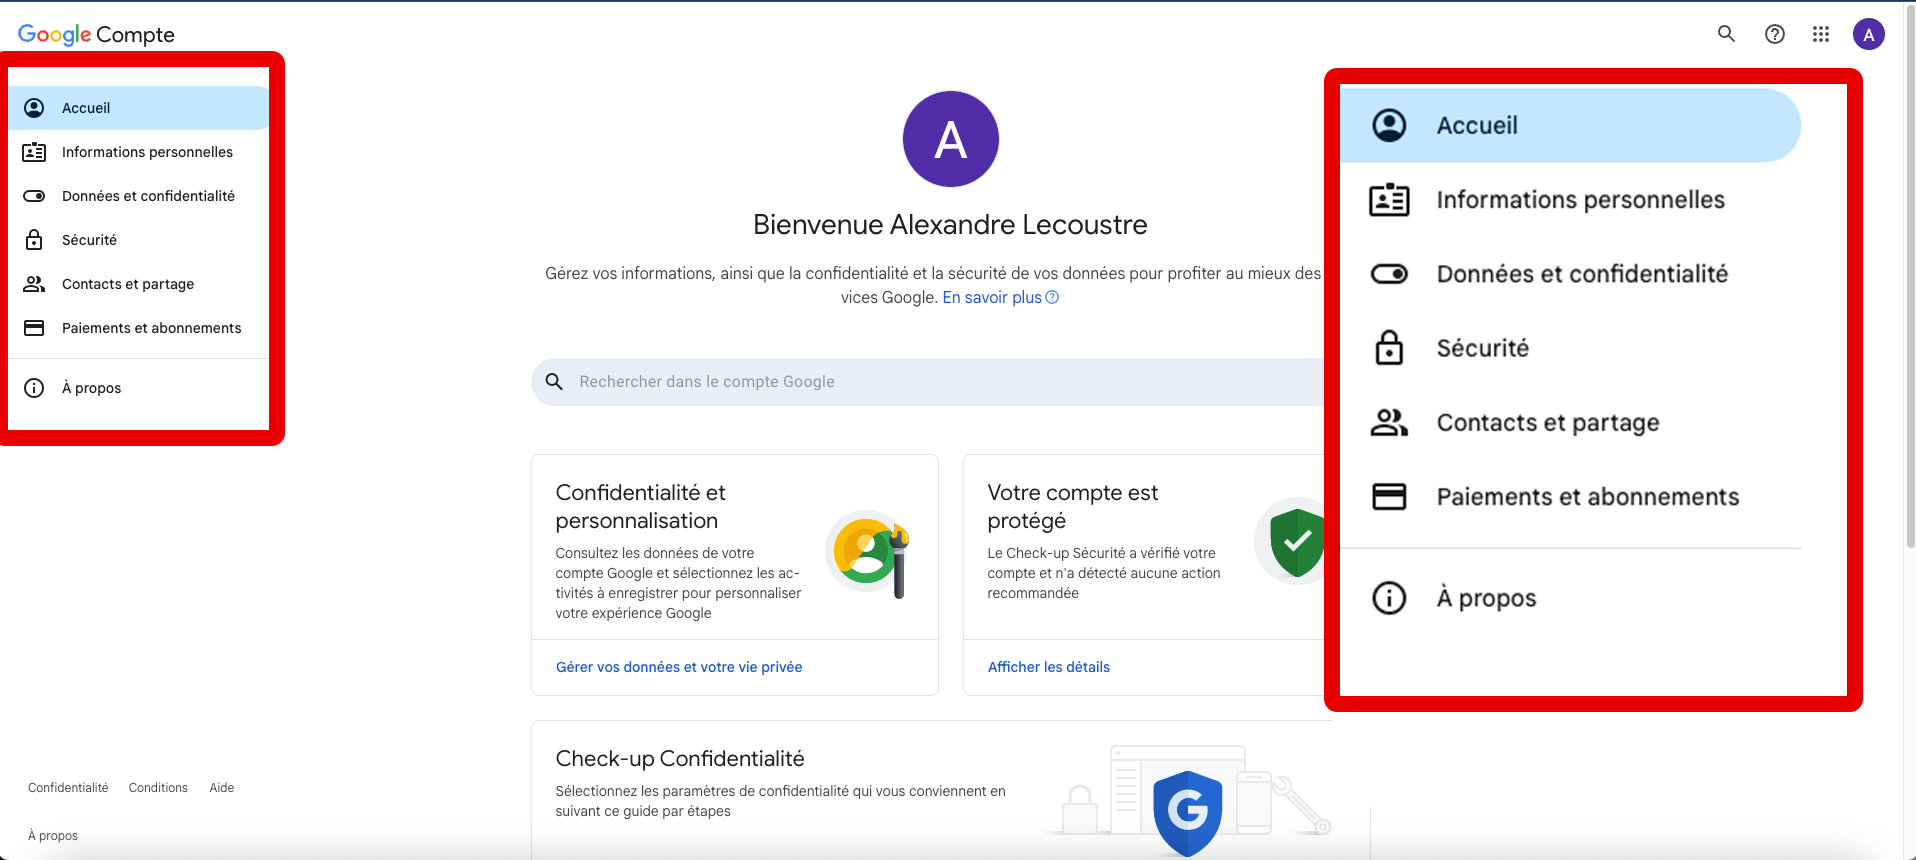Open the help question mark icon in the top bar

(1775, 34)
